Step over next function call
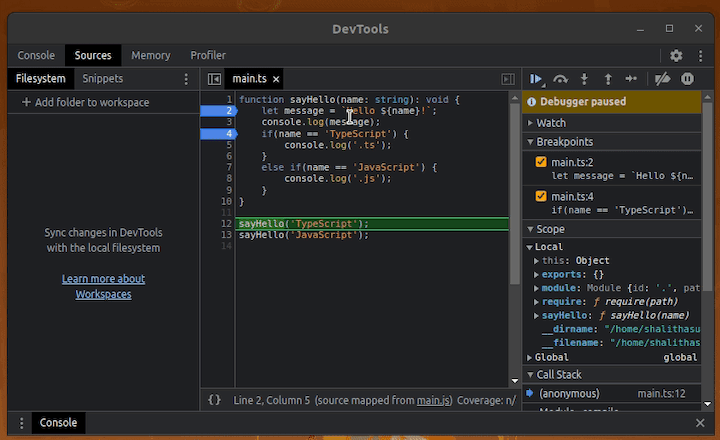This screenshot has height=440, width=720. pos(560,79)
